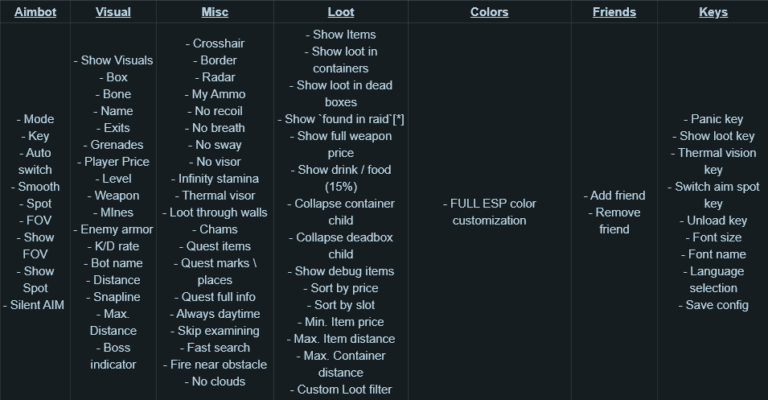Choose the Boss indicator entry
This screenshot has width=768, height=400.
point(113,356)
